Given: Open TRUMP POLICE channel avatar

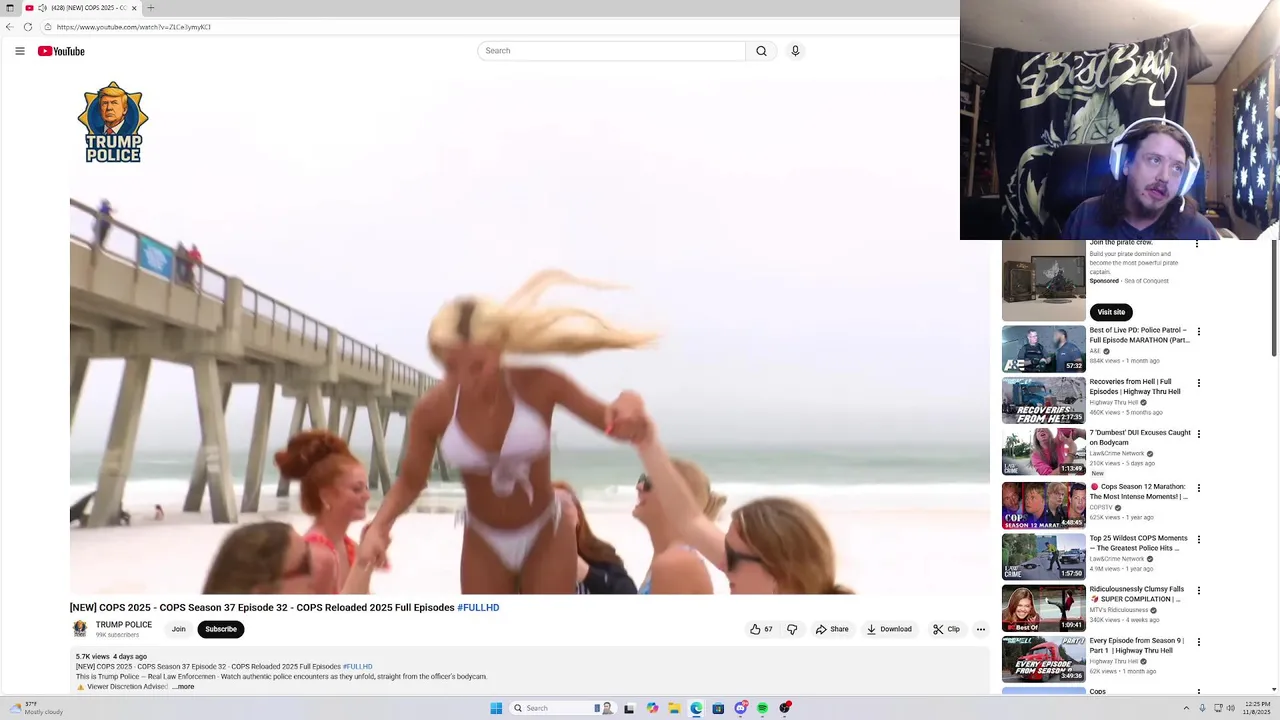Looking at the screenshot, I should click(80, 629).
